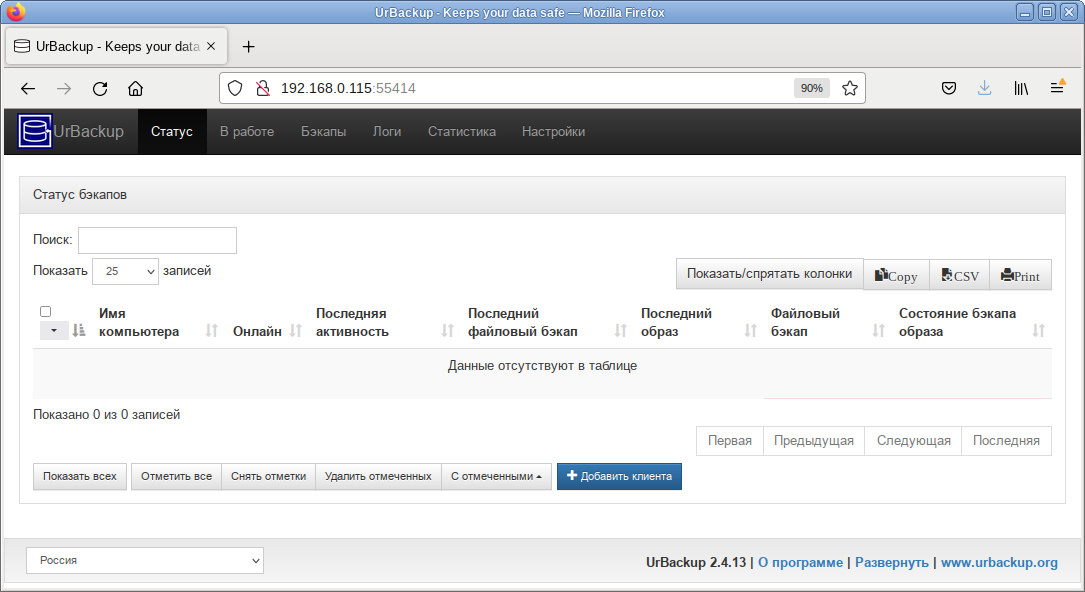Image resolution: width=1085 pixels, height=592 pixels.
Task: Open the Бэкапы tab
Action: coord(323,131)
